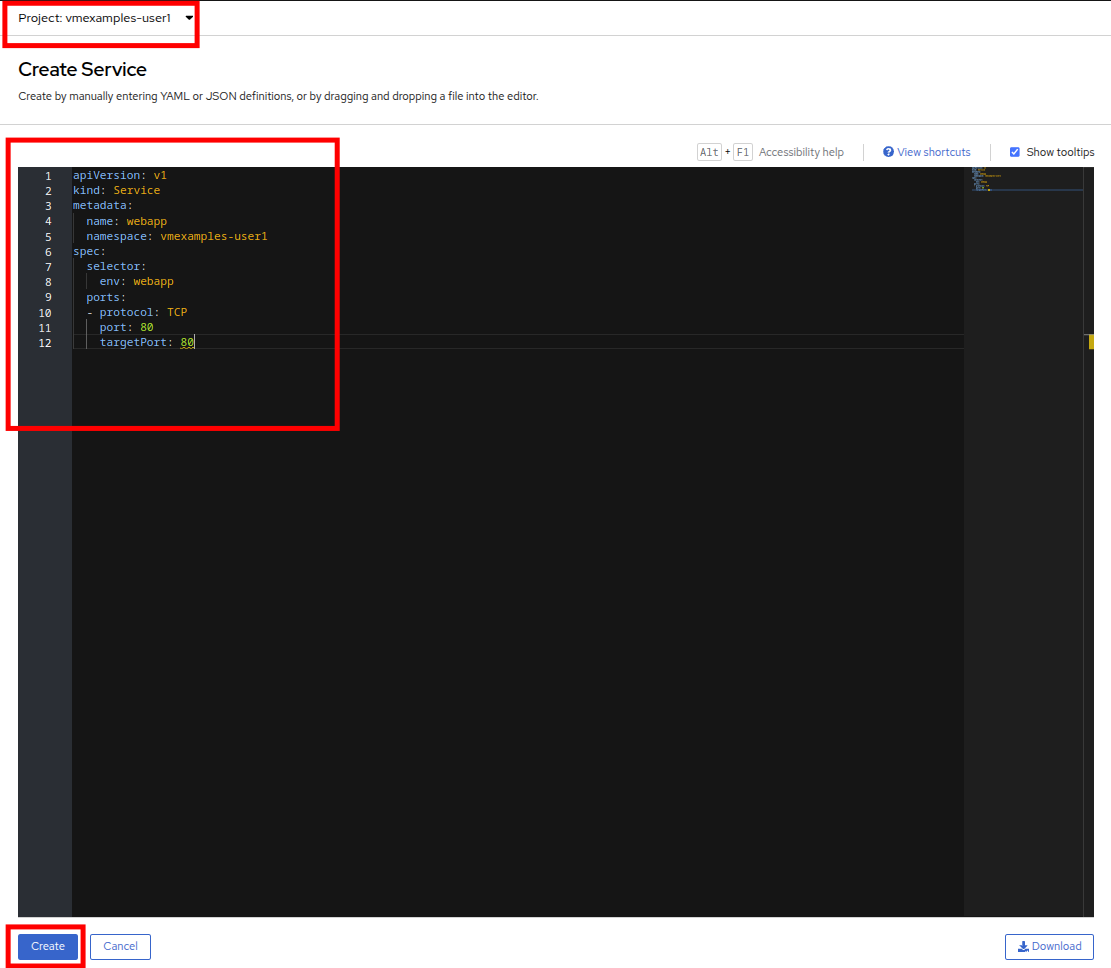The image size is (1111, 968).
Task: Click the 'selector:' key on line 7
Action: pos(116,267)
